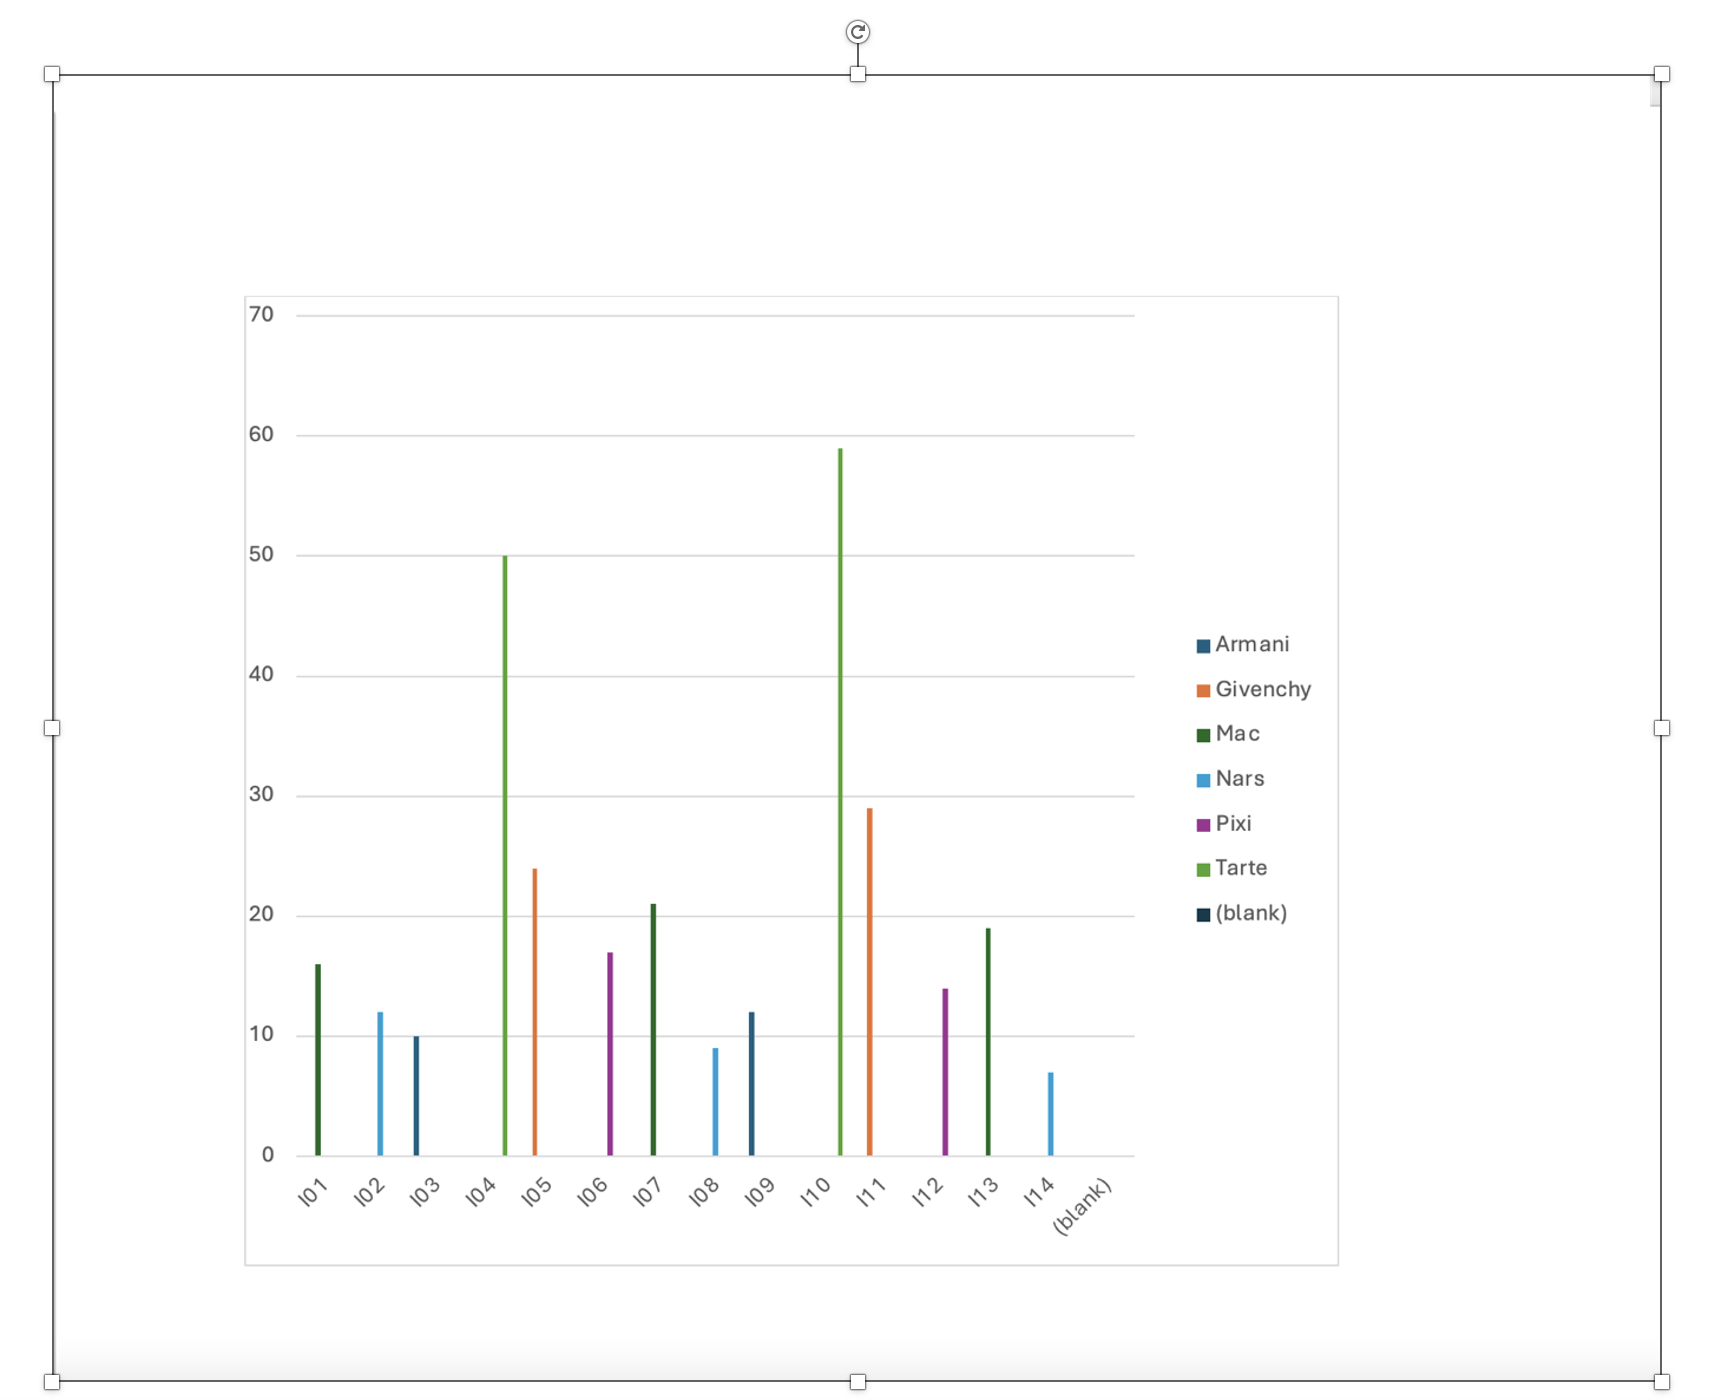This screenshot has width=1721, height=1400.
Task: Click the I10 category axis label
Action: pos(816,1192)
